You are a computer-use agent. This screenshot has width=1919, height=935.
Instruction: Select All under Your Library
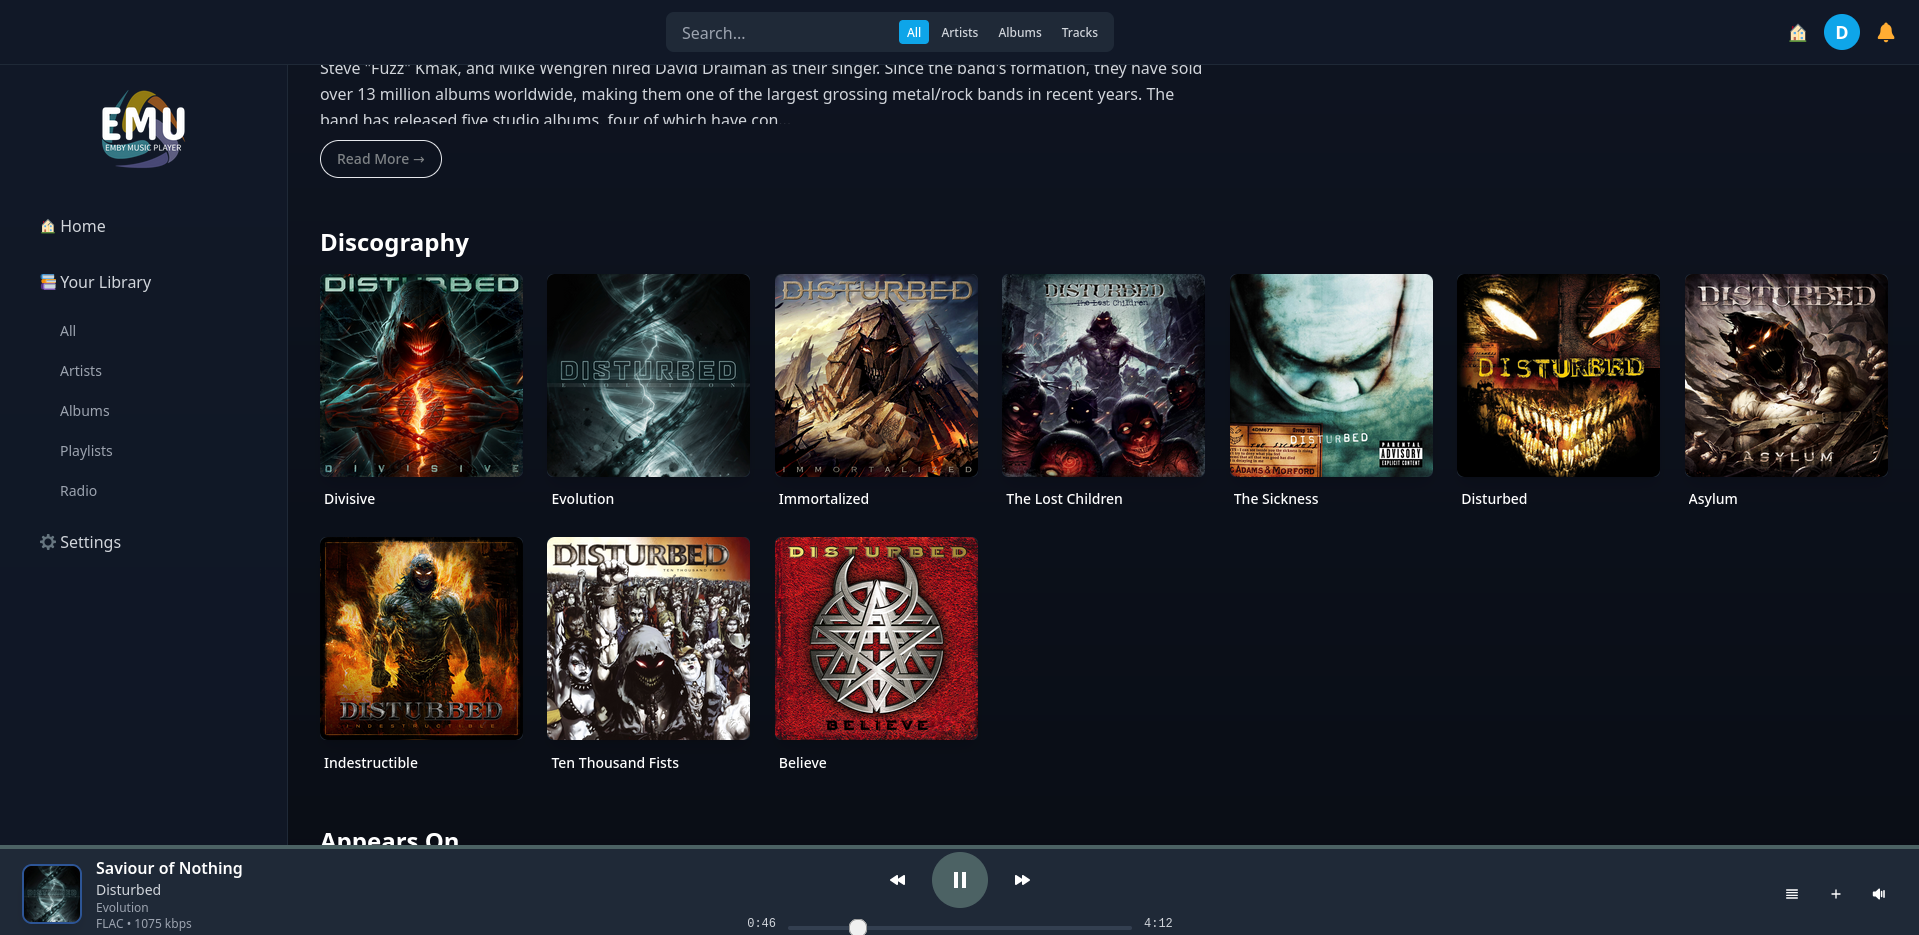point(68,331)
